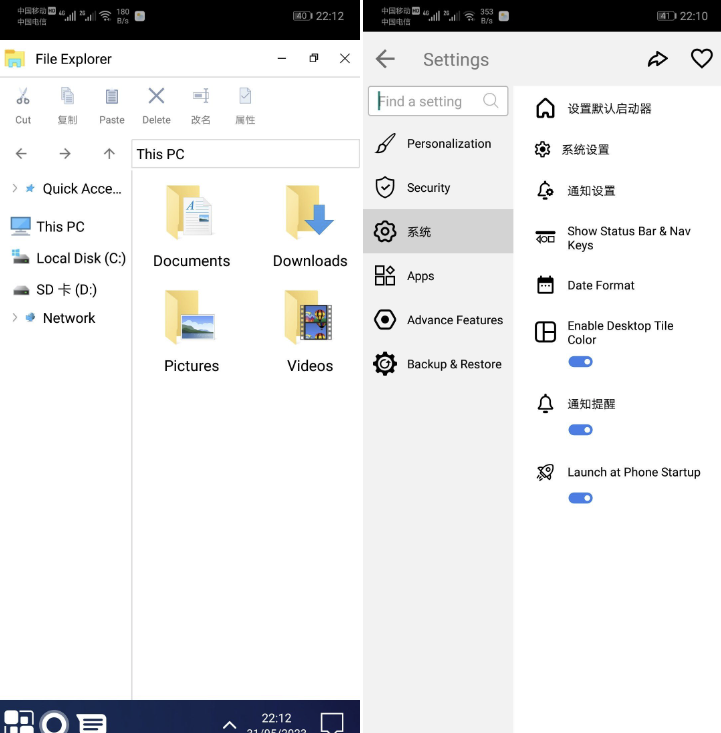Click the Find a setting search field

[430, 101]
